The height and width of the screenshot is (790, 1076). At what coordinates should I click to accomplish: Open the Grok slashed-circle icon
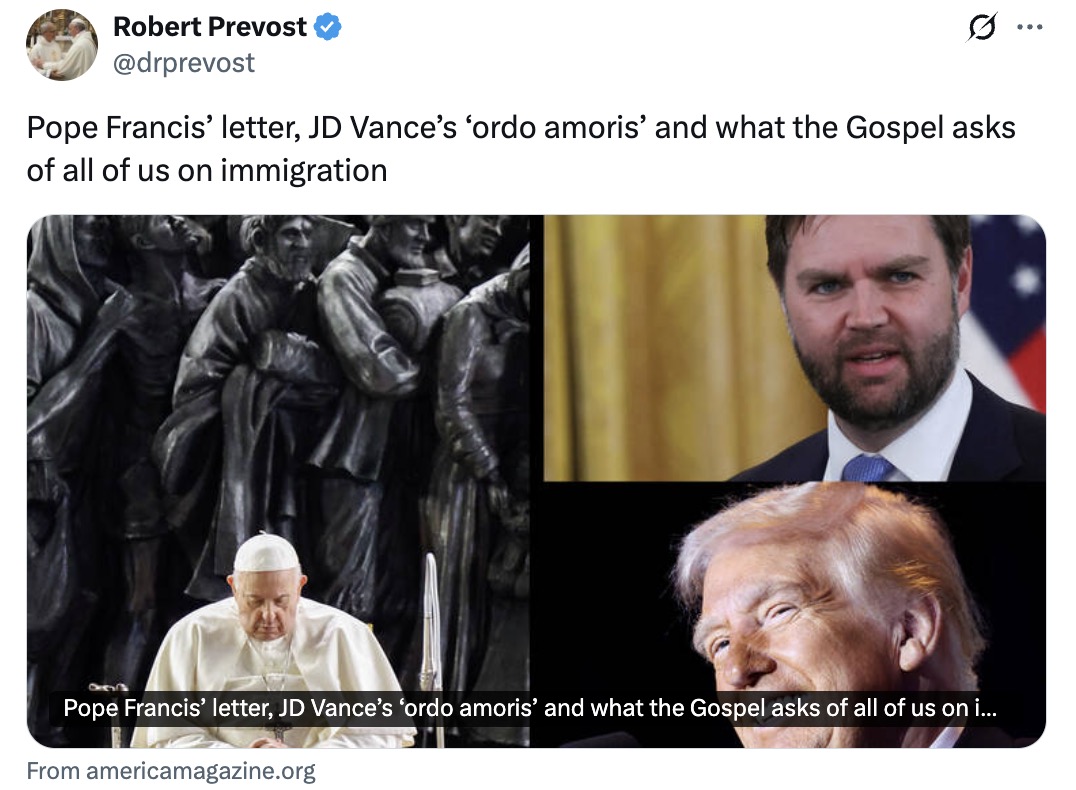pyautogui.click(x=981, y=27)
